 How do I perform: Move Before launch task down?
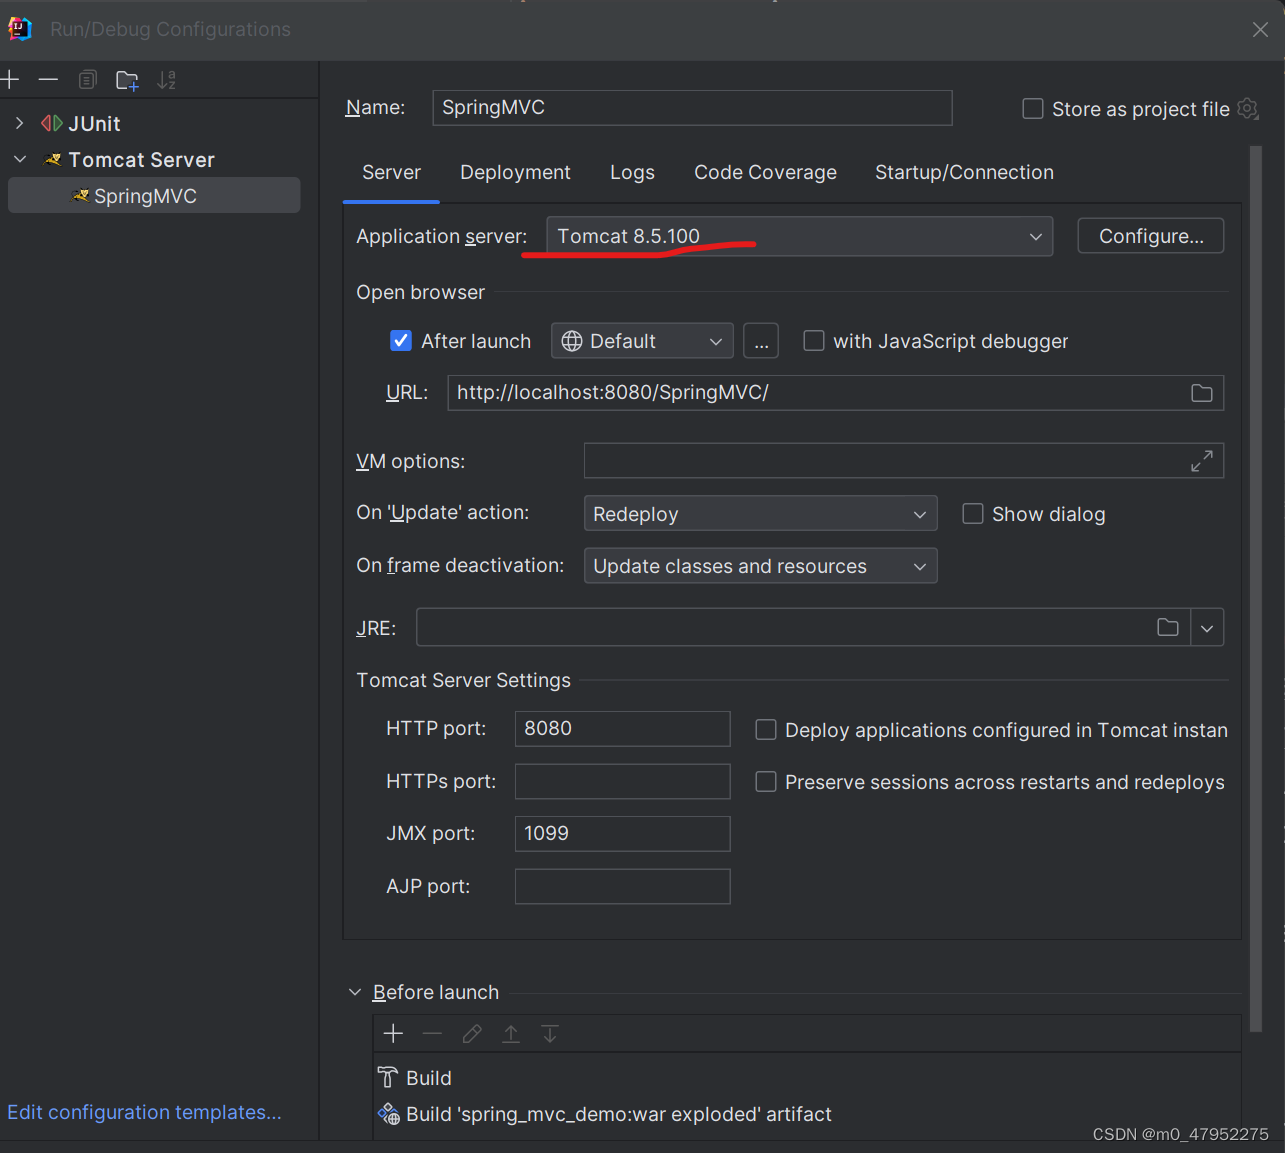pyautogui.click(x=549, y=1033)
